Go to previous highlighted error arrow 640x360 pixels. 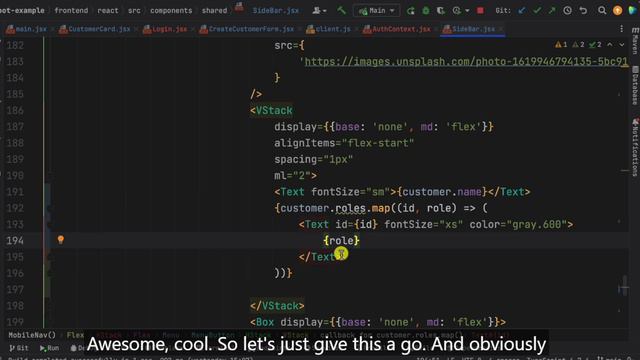[x=610, y=44]
